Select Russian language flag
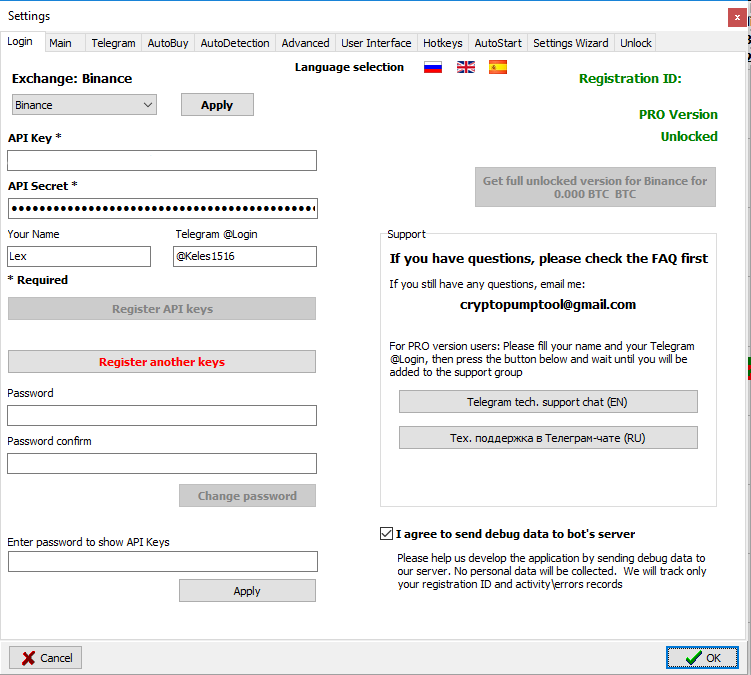The width and height of the screenshot is (751, 675). 432,68
